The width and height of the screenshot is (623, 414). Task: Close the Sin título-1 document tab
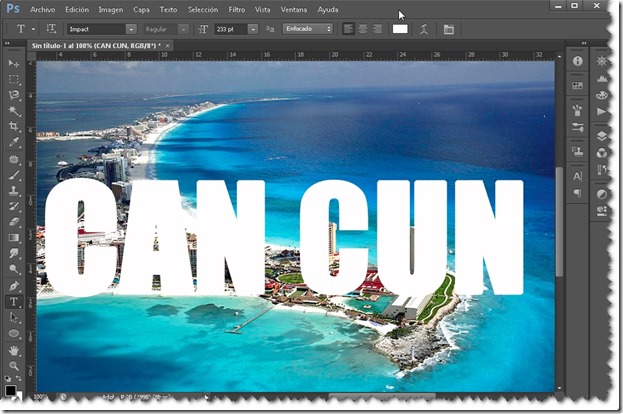(168, 46)
